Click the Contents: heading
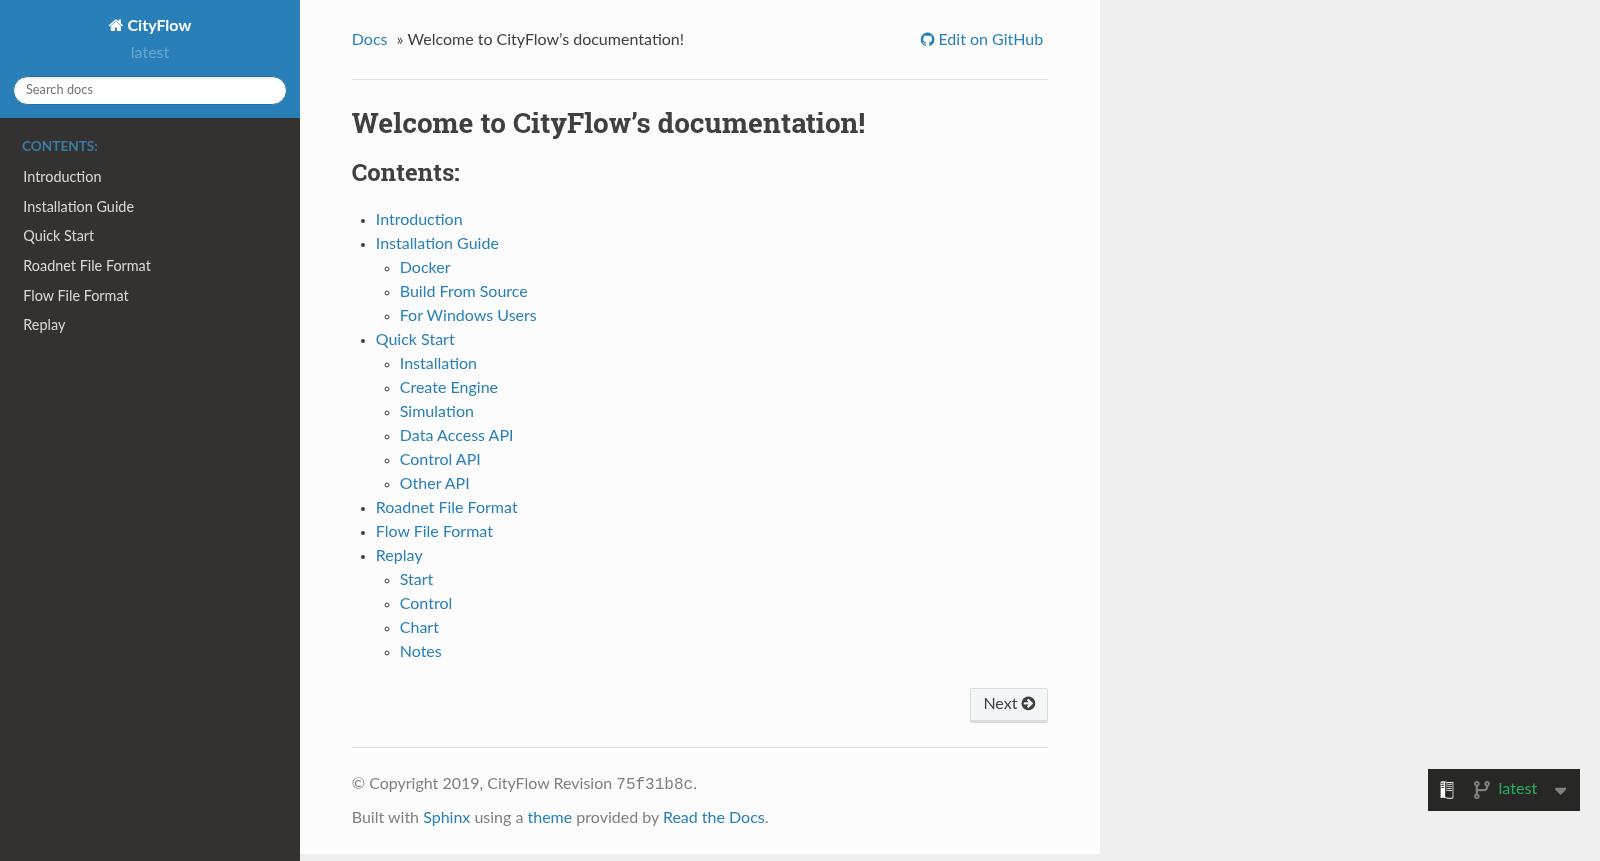 click(405, 173)
